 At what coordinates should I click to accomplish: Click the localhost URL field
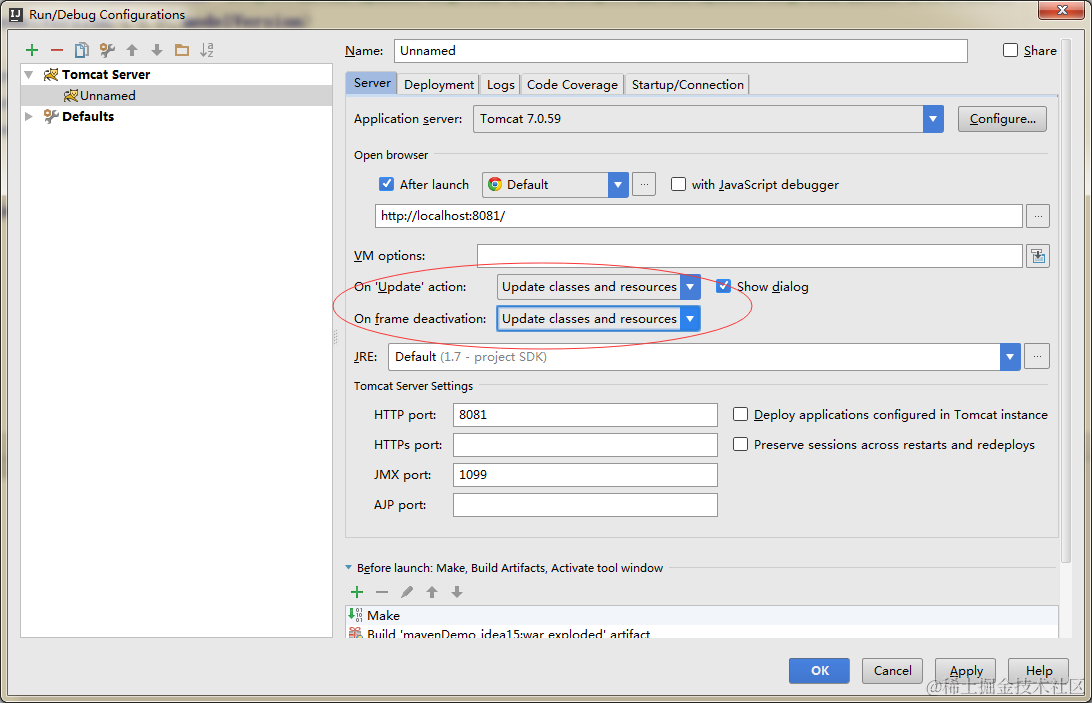699,216
